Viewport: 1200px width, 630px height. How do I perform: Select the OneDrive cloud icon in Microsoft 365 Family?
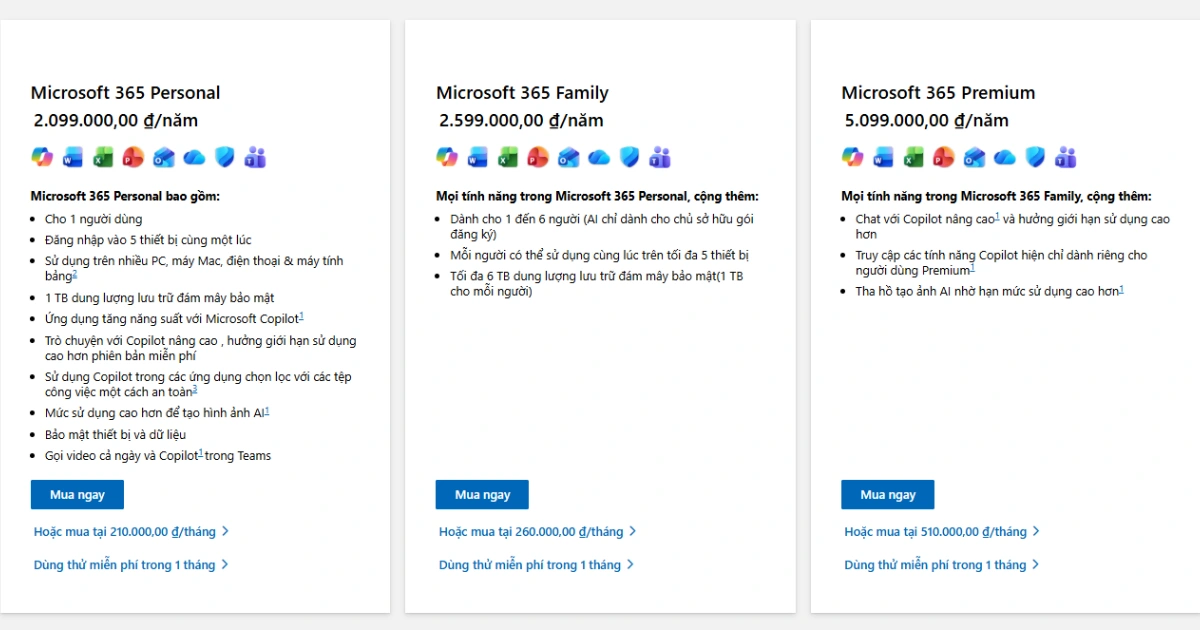coord(600,157)
